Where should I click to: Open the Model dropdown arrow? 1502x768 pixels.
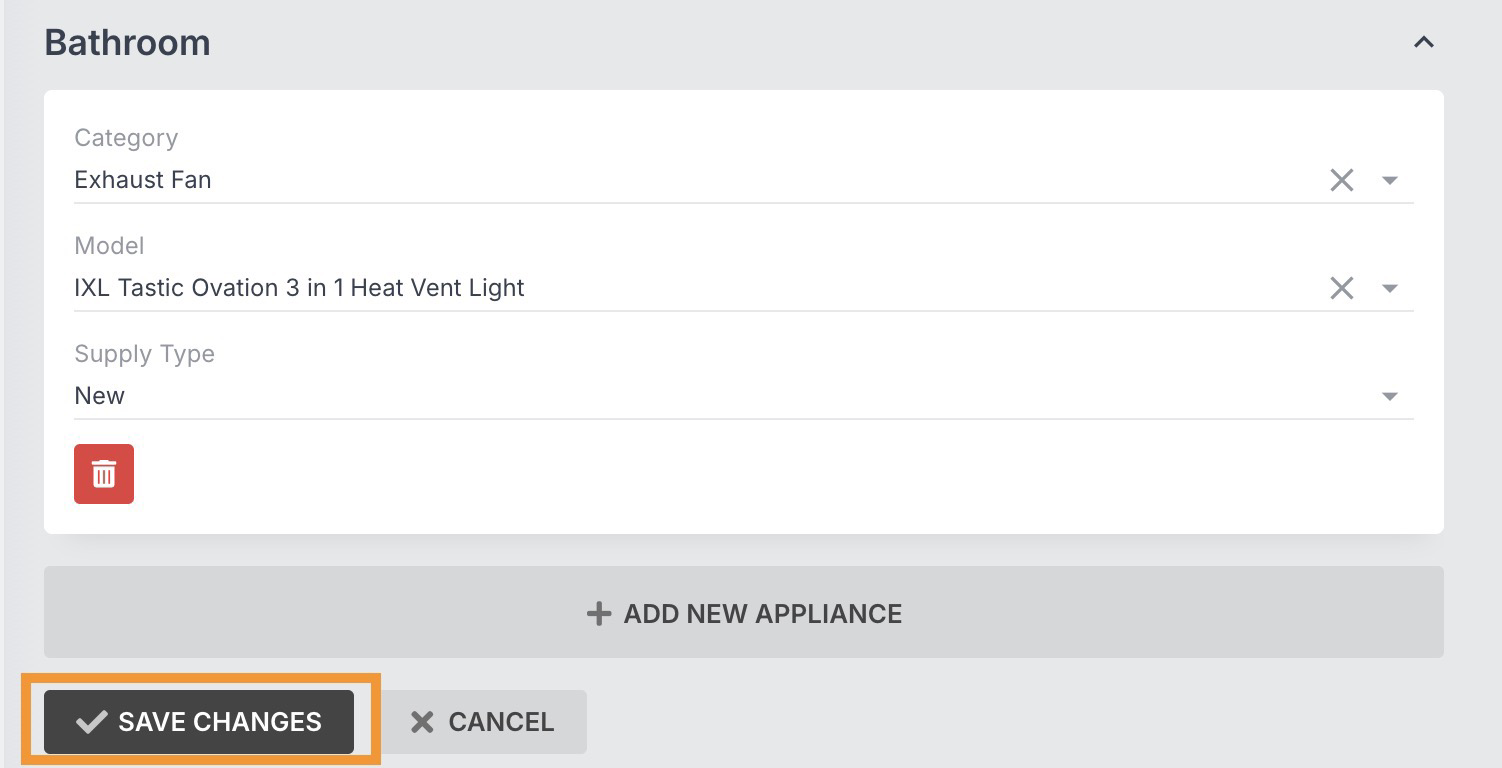1389,289
